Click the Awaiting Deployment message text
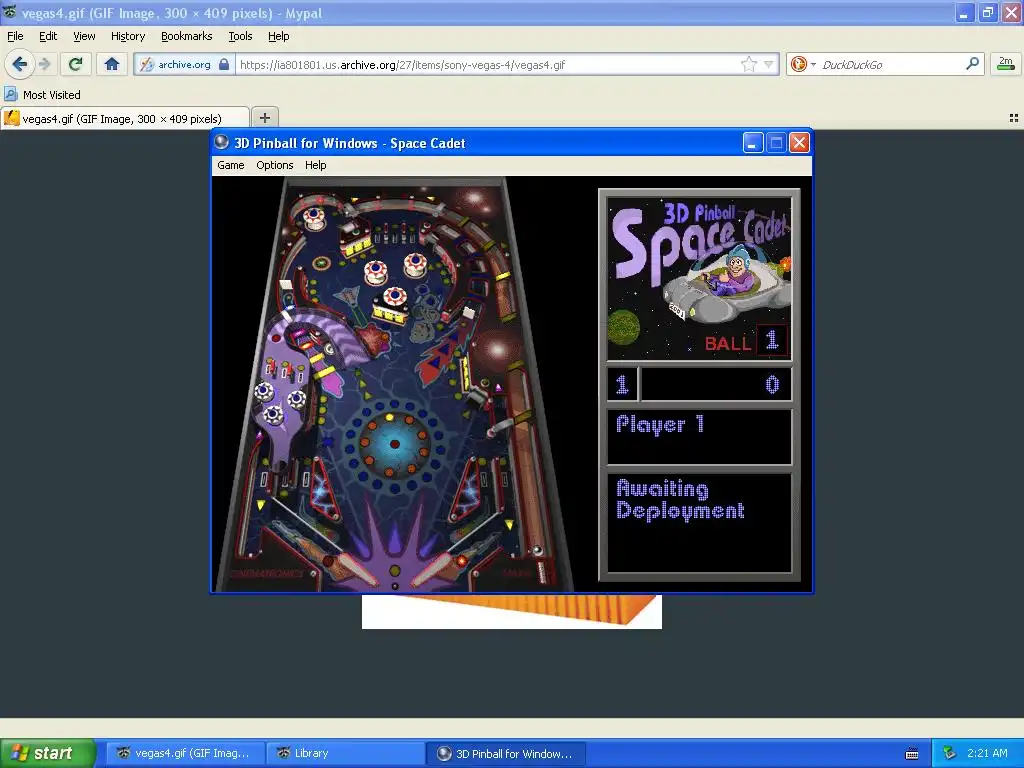This screenshot has width=1024, height=768. coord(680,499)
